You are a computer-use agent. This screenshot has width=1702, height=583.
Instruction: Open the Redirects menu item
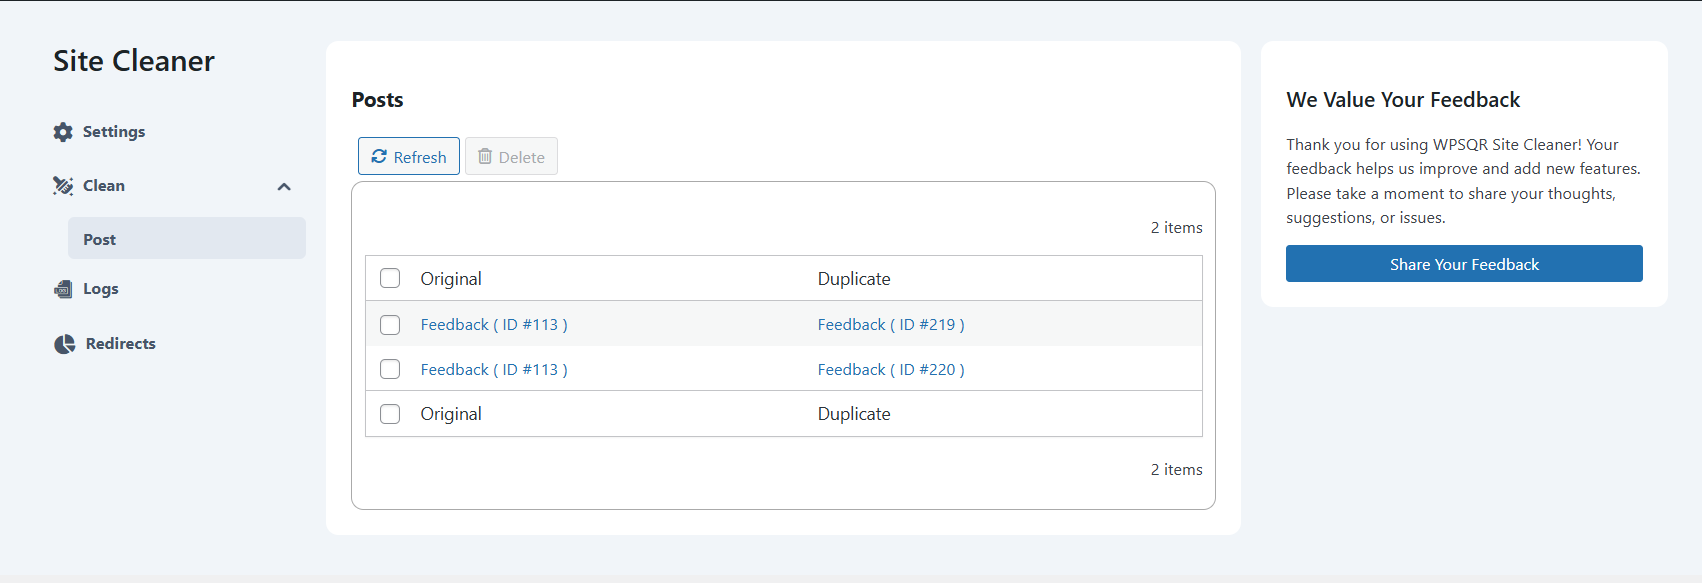click(x=121, y=344)
